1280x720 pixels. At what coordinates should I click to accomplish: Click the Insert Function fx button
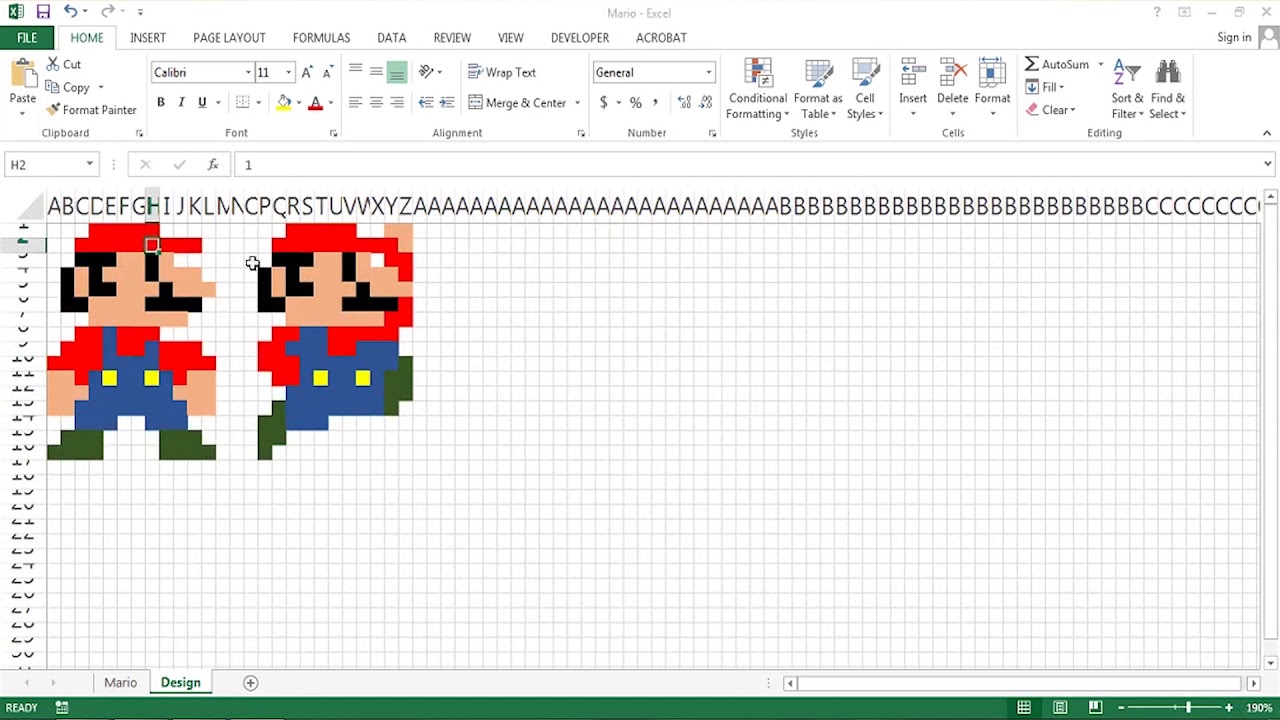(x=212, y=164)
